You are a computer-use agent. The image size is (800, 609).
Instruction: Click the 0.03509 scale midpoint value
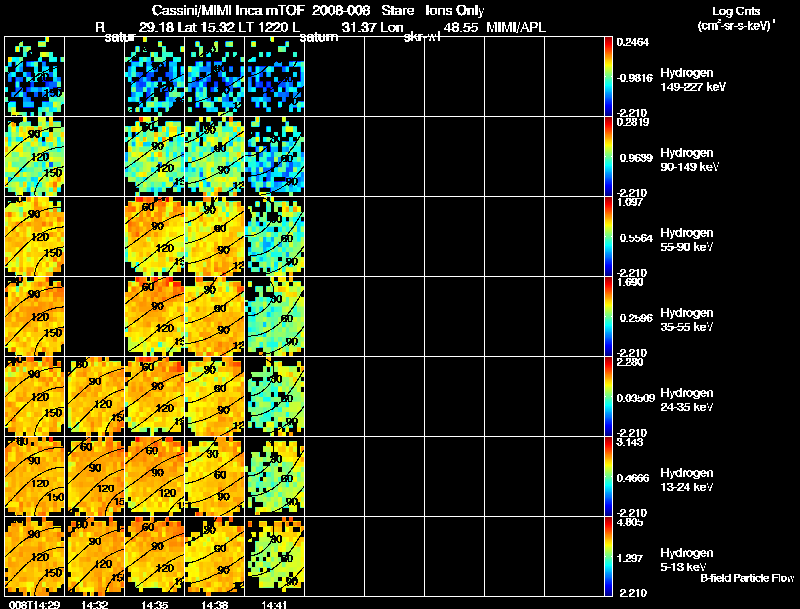[x=635, y=398]
